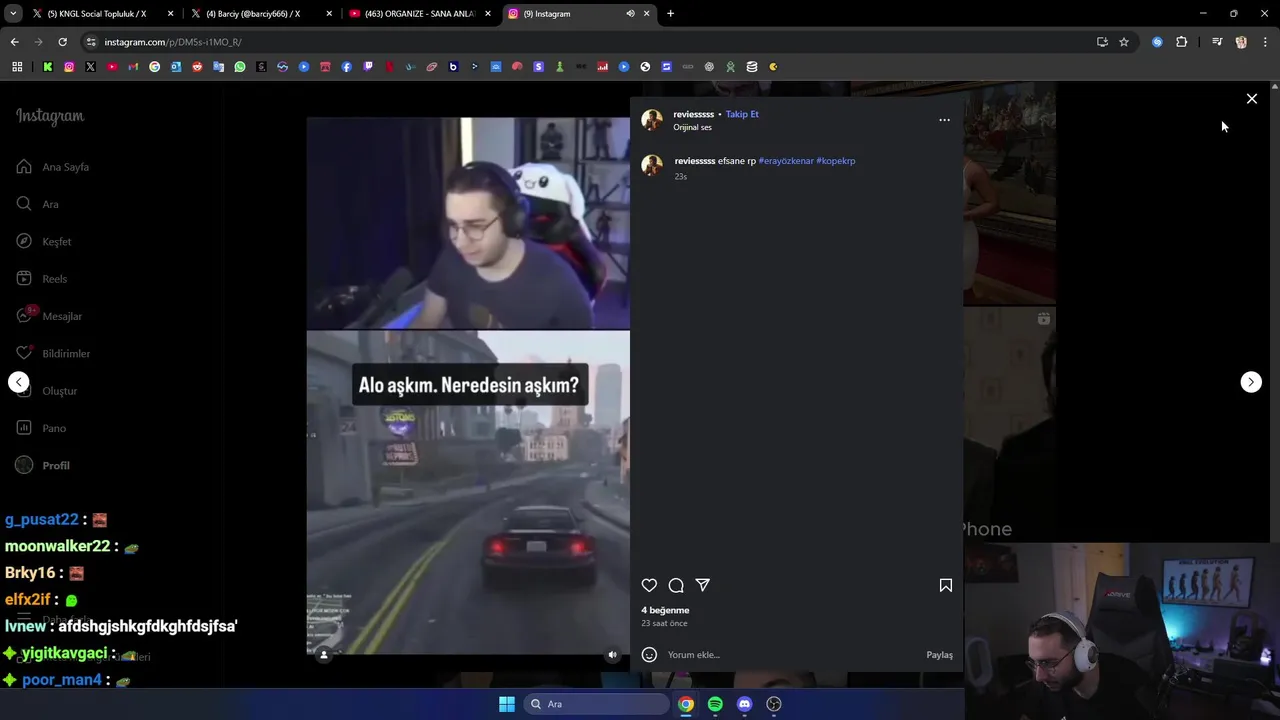Click browser back button

click(14, 42)
